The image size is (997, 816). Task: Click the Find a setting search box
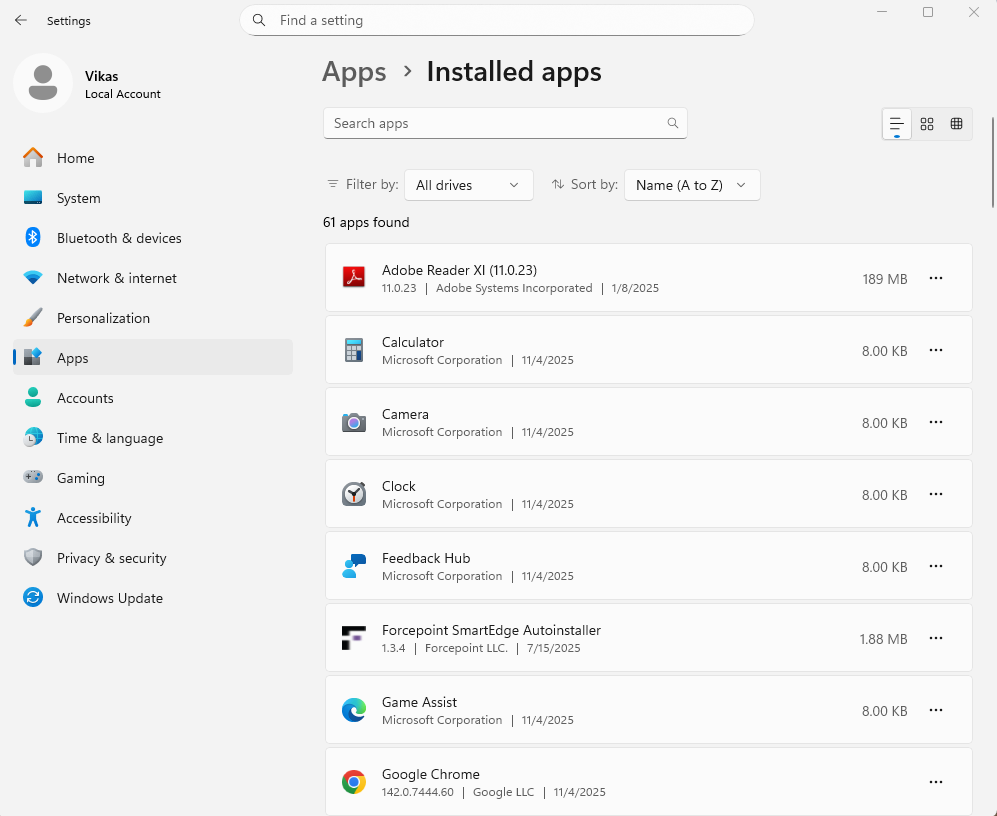click(x=496, y=20)
